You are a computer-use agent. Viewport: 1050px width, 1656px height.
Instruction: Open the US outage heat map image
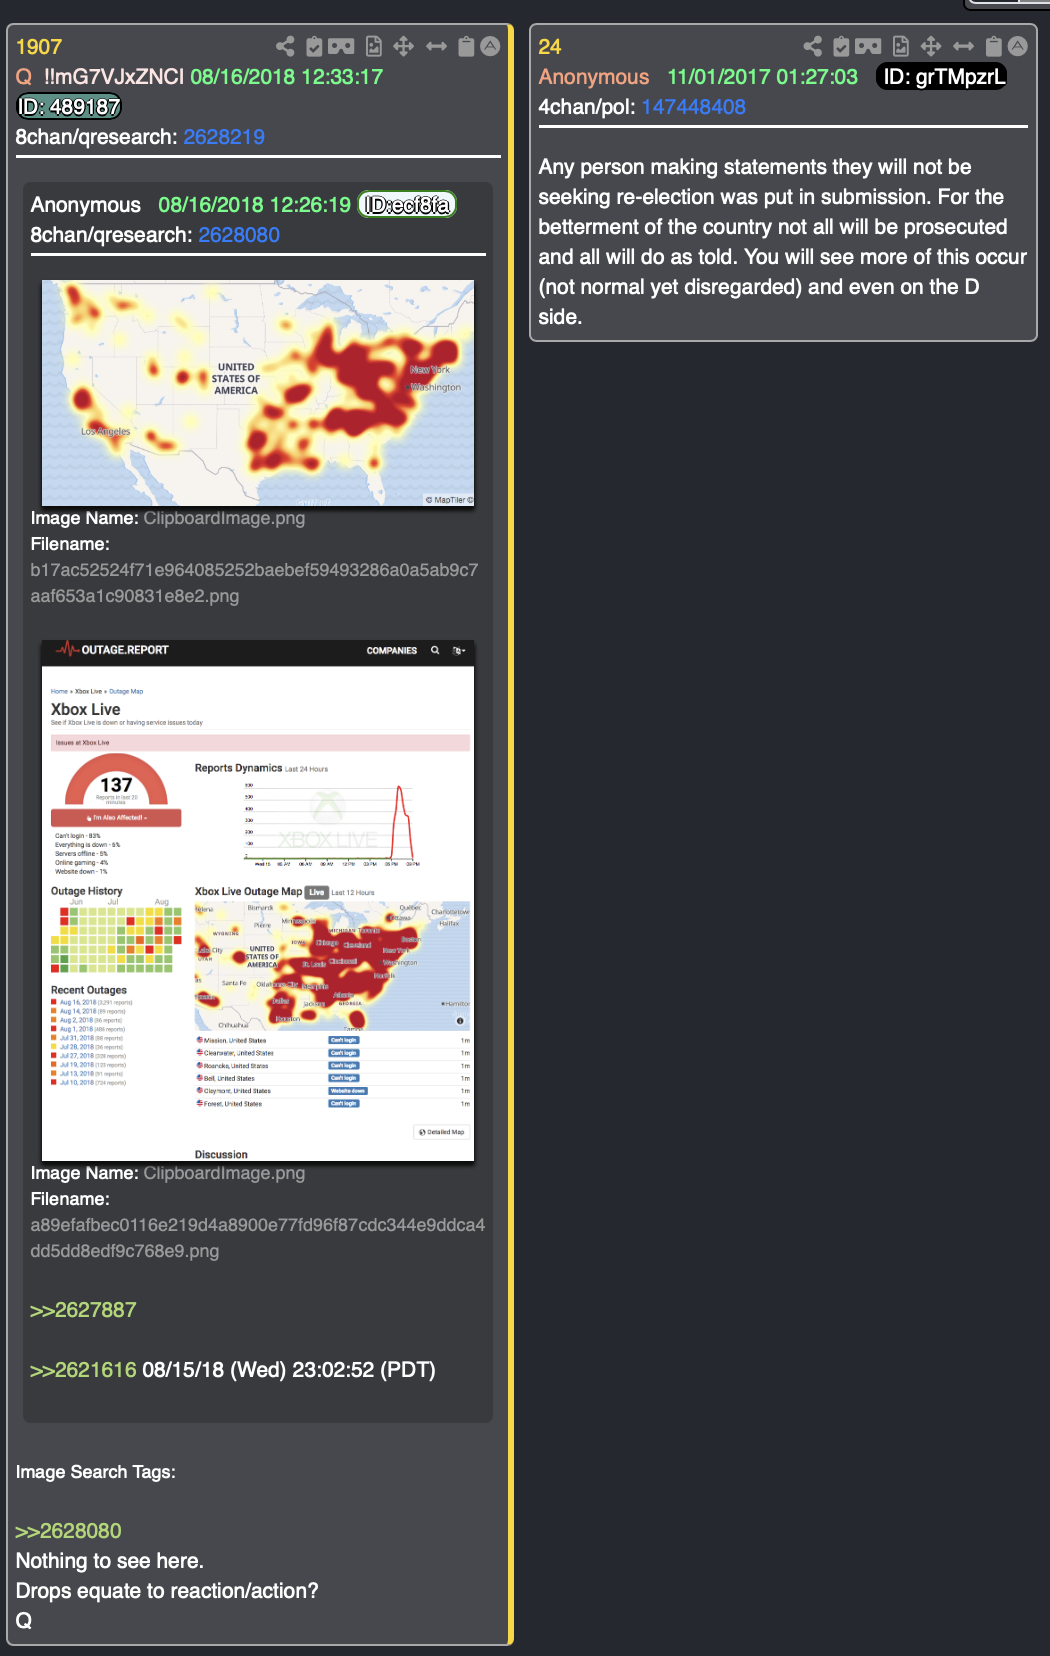(258, 393)
